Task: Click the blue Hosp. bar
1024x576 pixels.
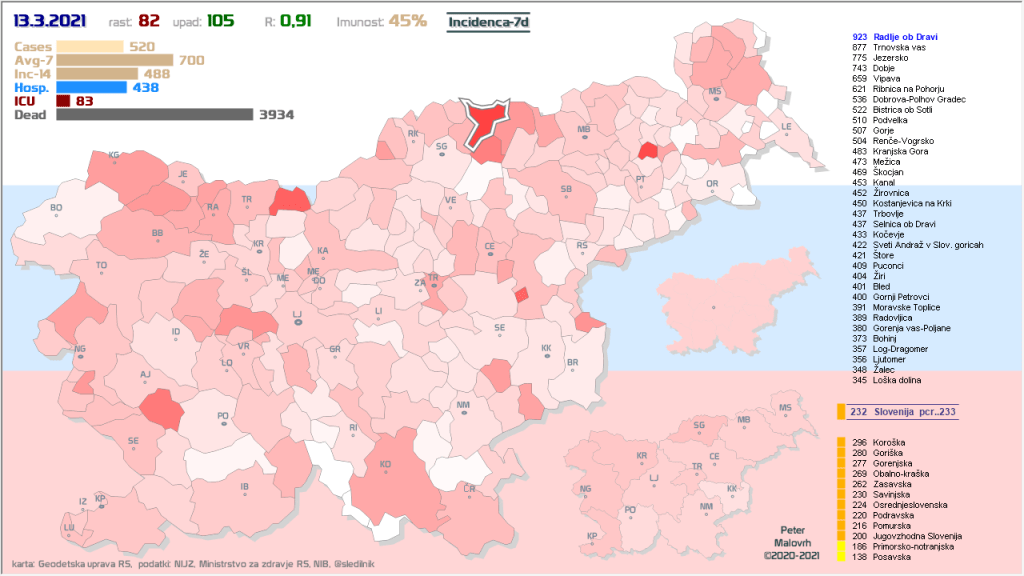Action: point(92,87)
